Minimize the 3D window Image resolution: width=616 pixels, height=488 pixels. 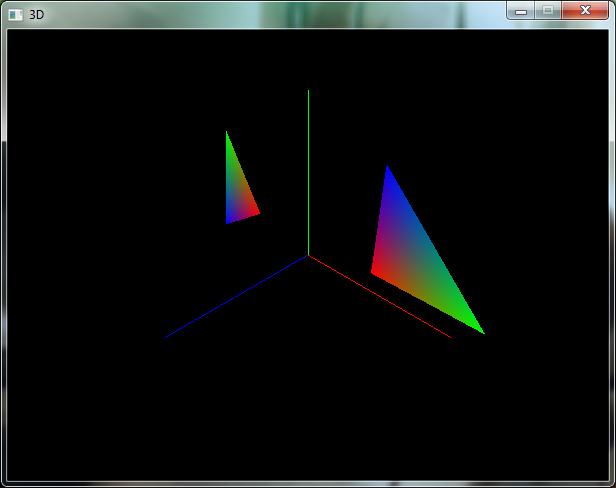[x=521, y=10]
